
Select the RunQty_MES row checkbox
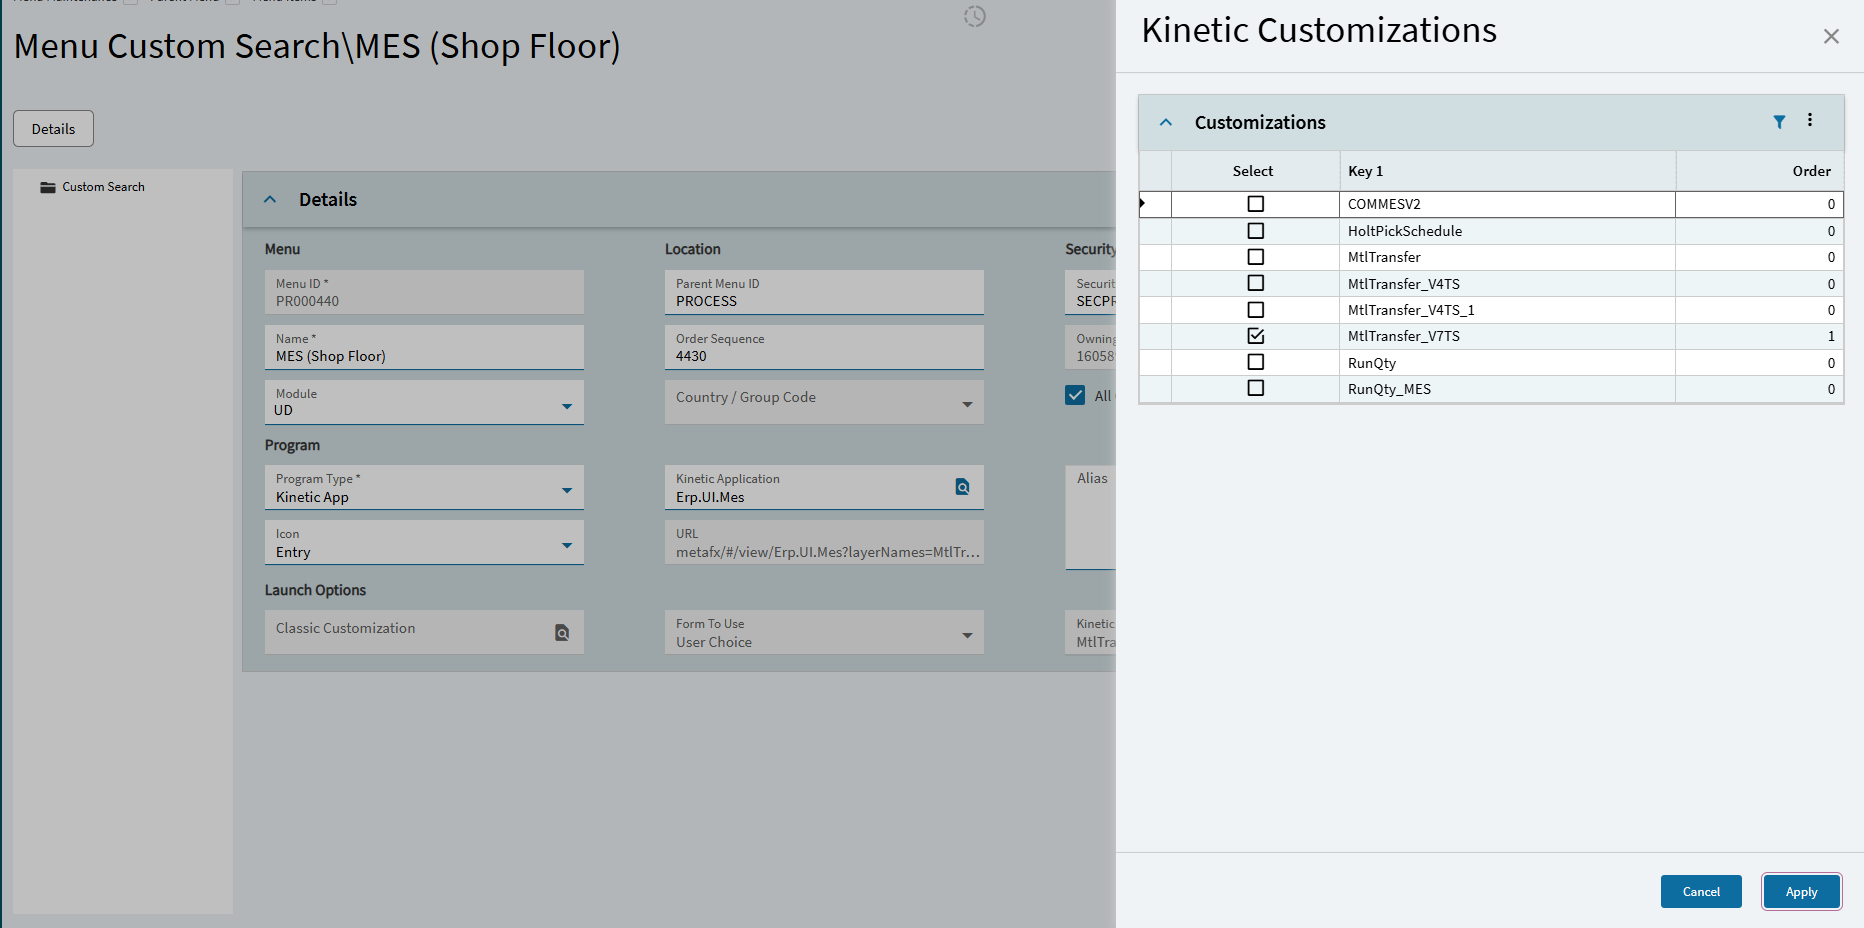(1256, 388)
